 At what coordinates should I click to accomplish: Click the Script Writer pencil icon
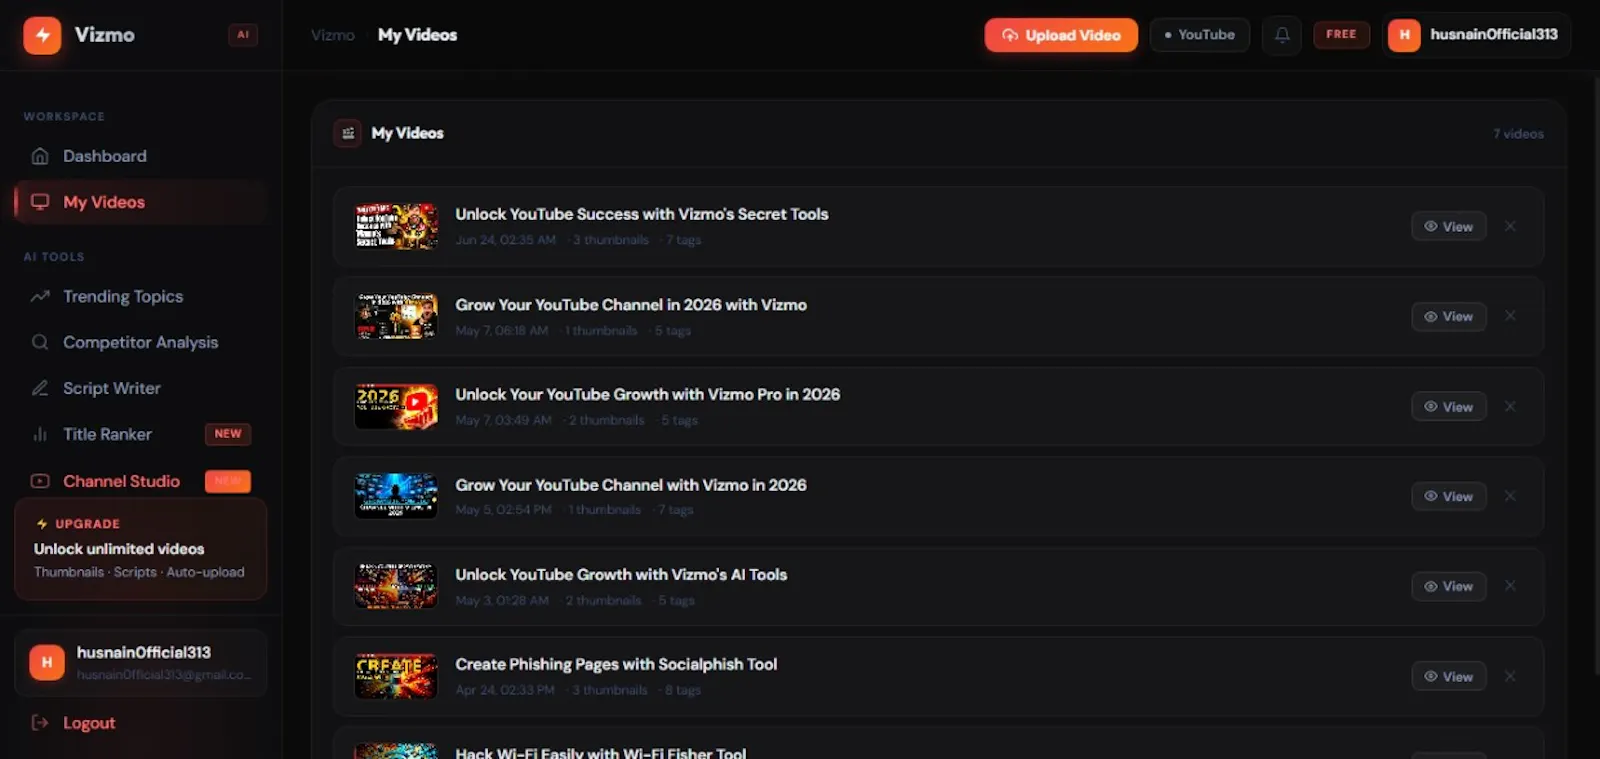[40, 388]
